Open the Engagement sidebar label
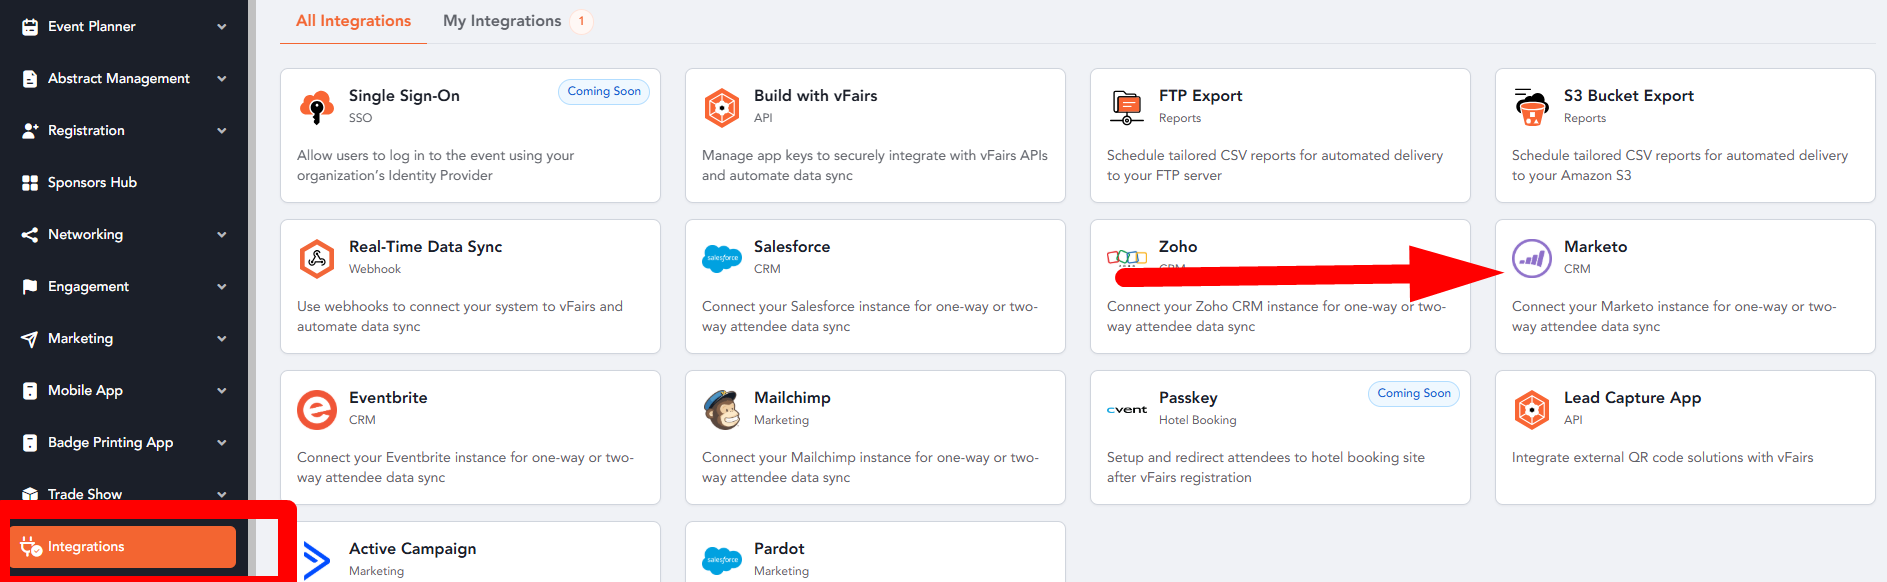 point(88,287)
